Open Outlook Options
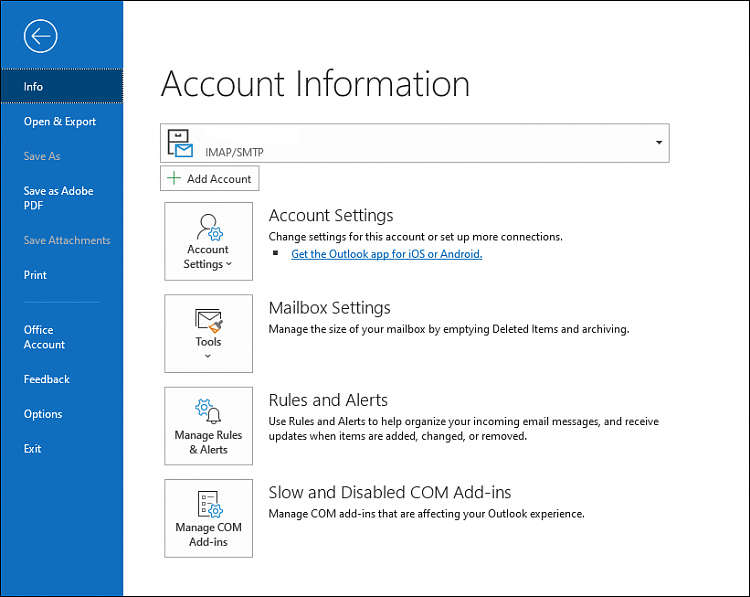Viewport: 750px width, 597px height. click(x=43, y=414)
